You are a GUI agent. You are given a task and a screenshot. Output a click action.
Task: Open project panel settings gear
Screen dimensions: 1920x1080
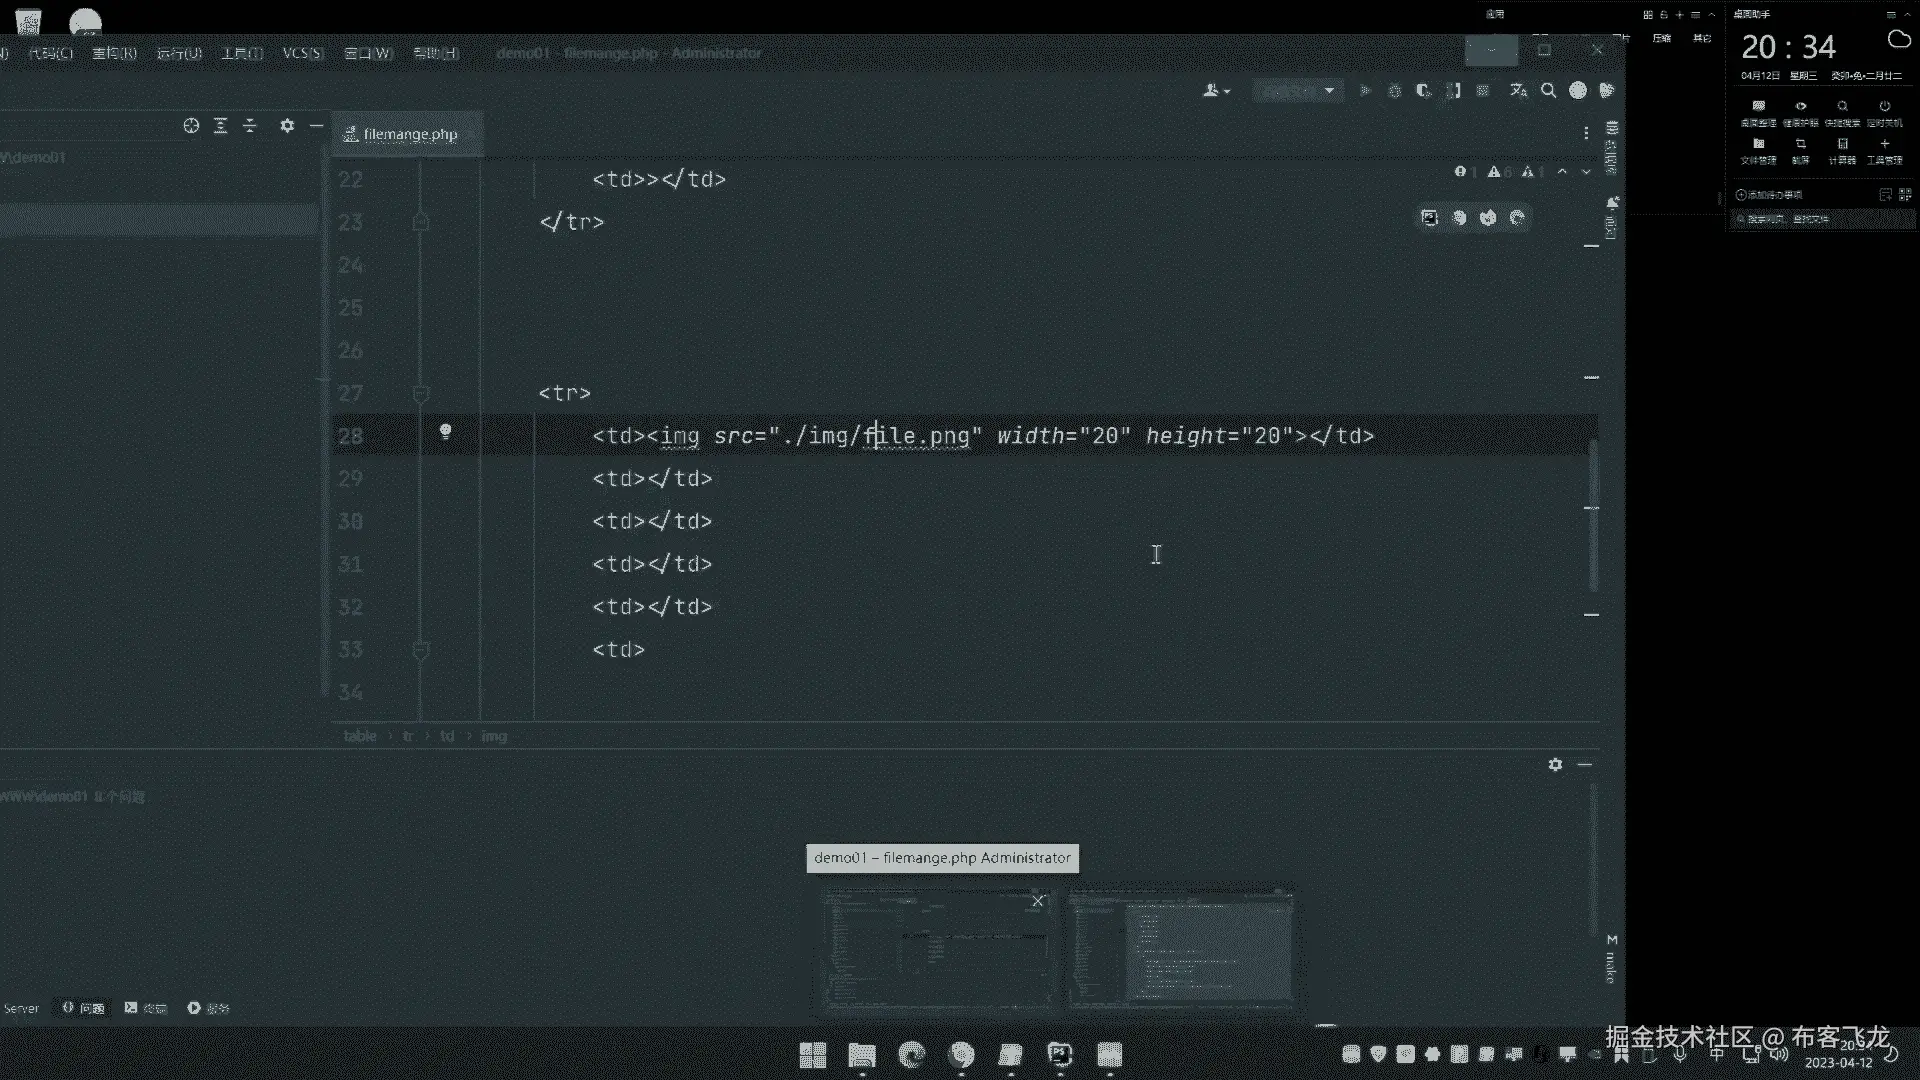287,126
